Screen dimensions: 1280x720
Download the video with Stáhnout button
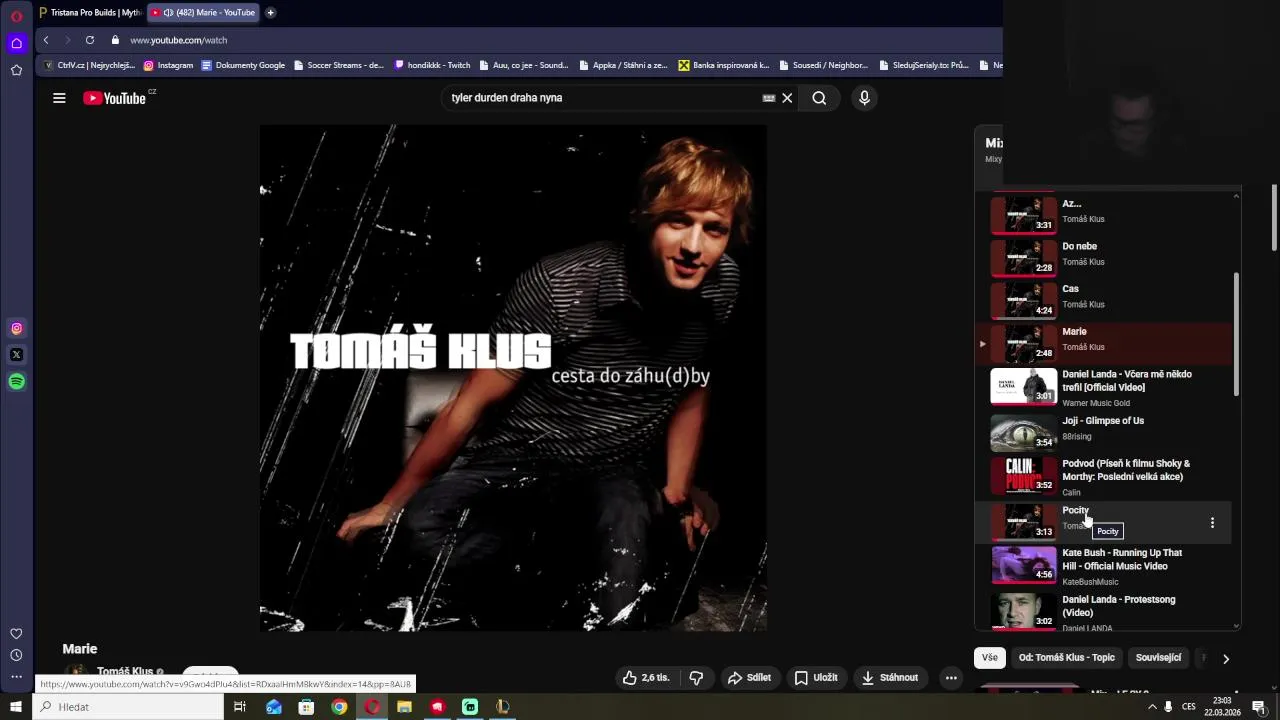890,677
